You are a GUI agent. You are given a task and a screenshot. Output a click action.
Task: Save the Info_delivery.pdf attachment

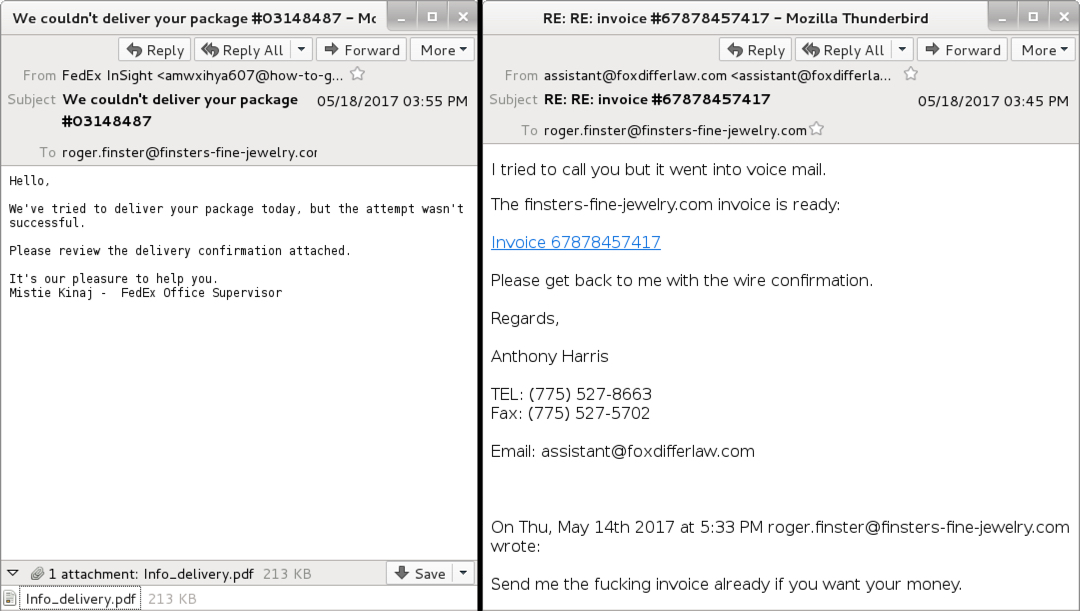[420, 573]
